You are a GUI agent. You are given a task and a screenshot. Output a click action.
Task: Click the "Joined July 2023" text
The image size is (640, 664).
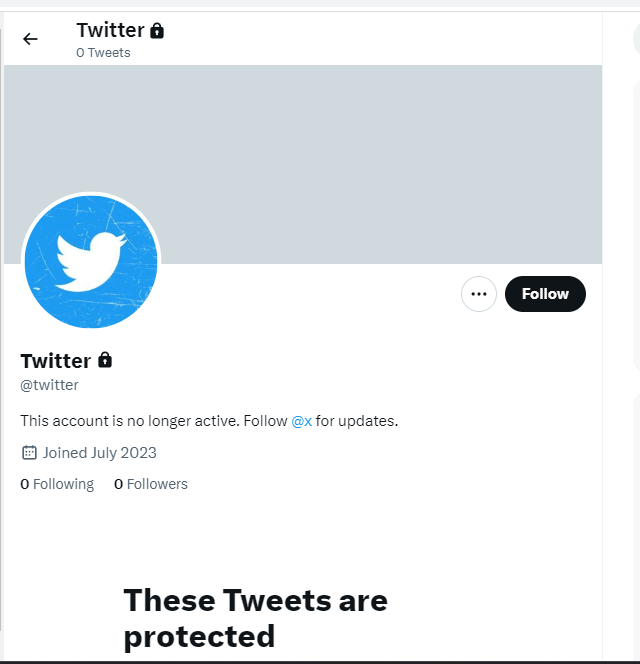tap(99, 453)
